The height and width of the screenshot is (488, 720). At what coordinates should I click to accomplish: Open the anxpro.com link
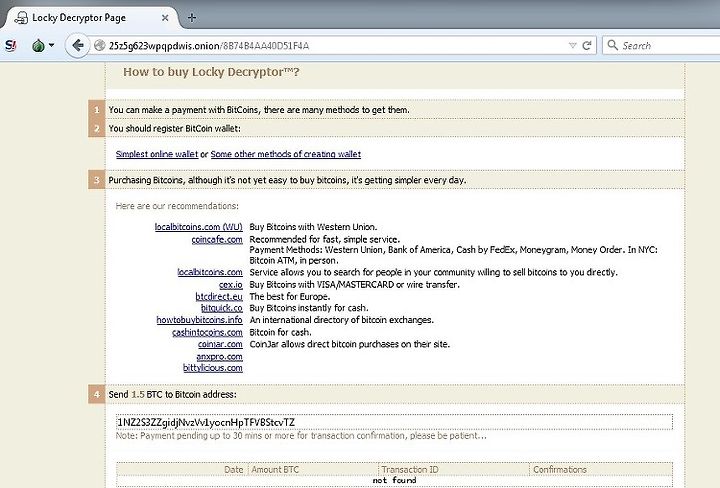[x=219, y=357]
